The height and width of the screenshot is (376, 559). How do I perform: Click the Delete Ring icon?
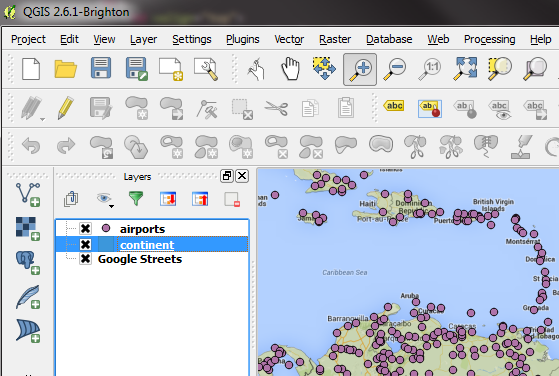point(276,146)
